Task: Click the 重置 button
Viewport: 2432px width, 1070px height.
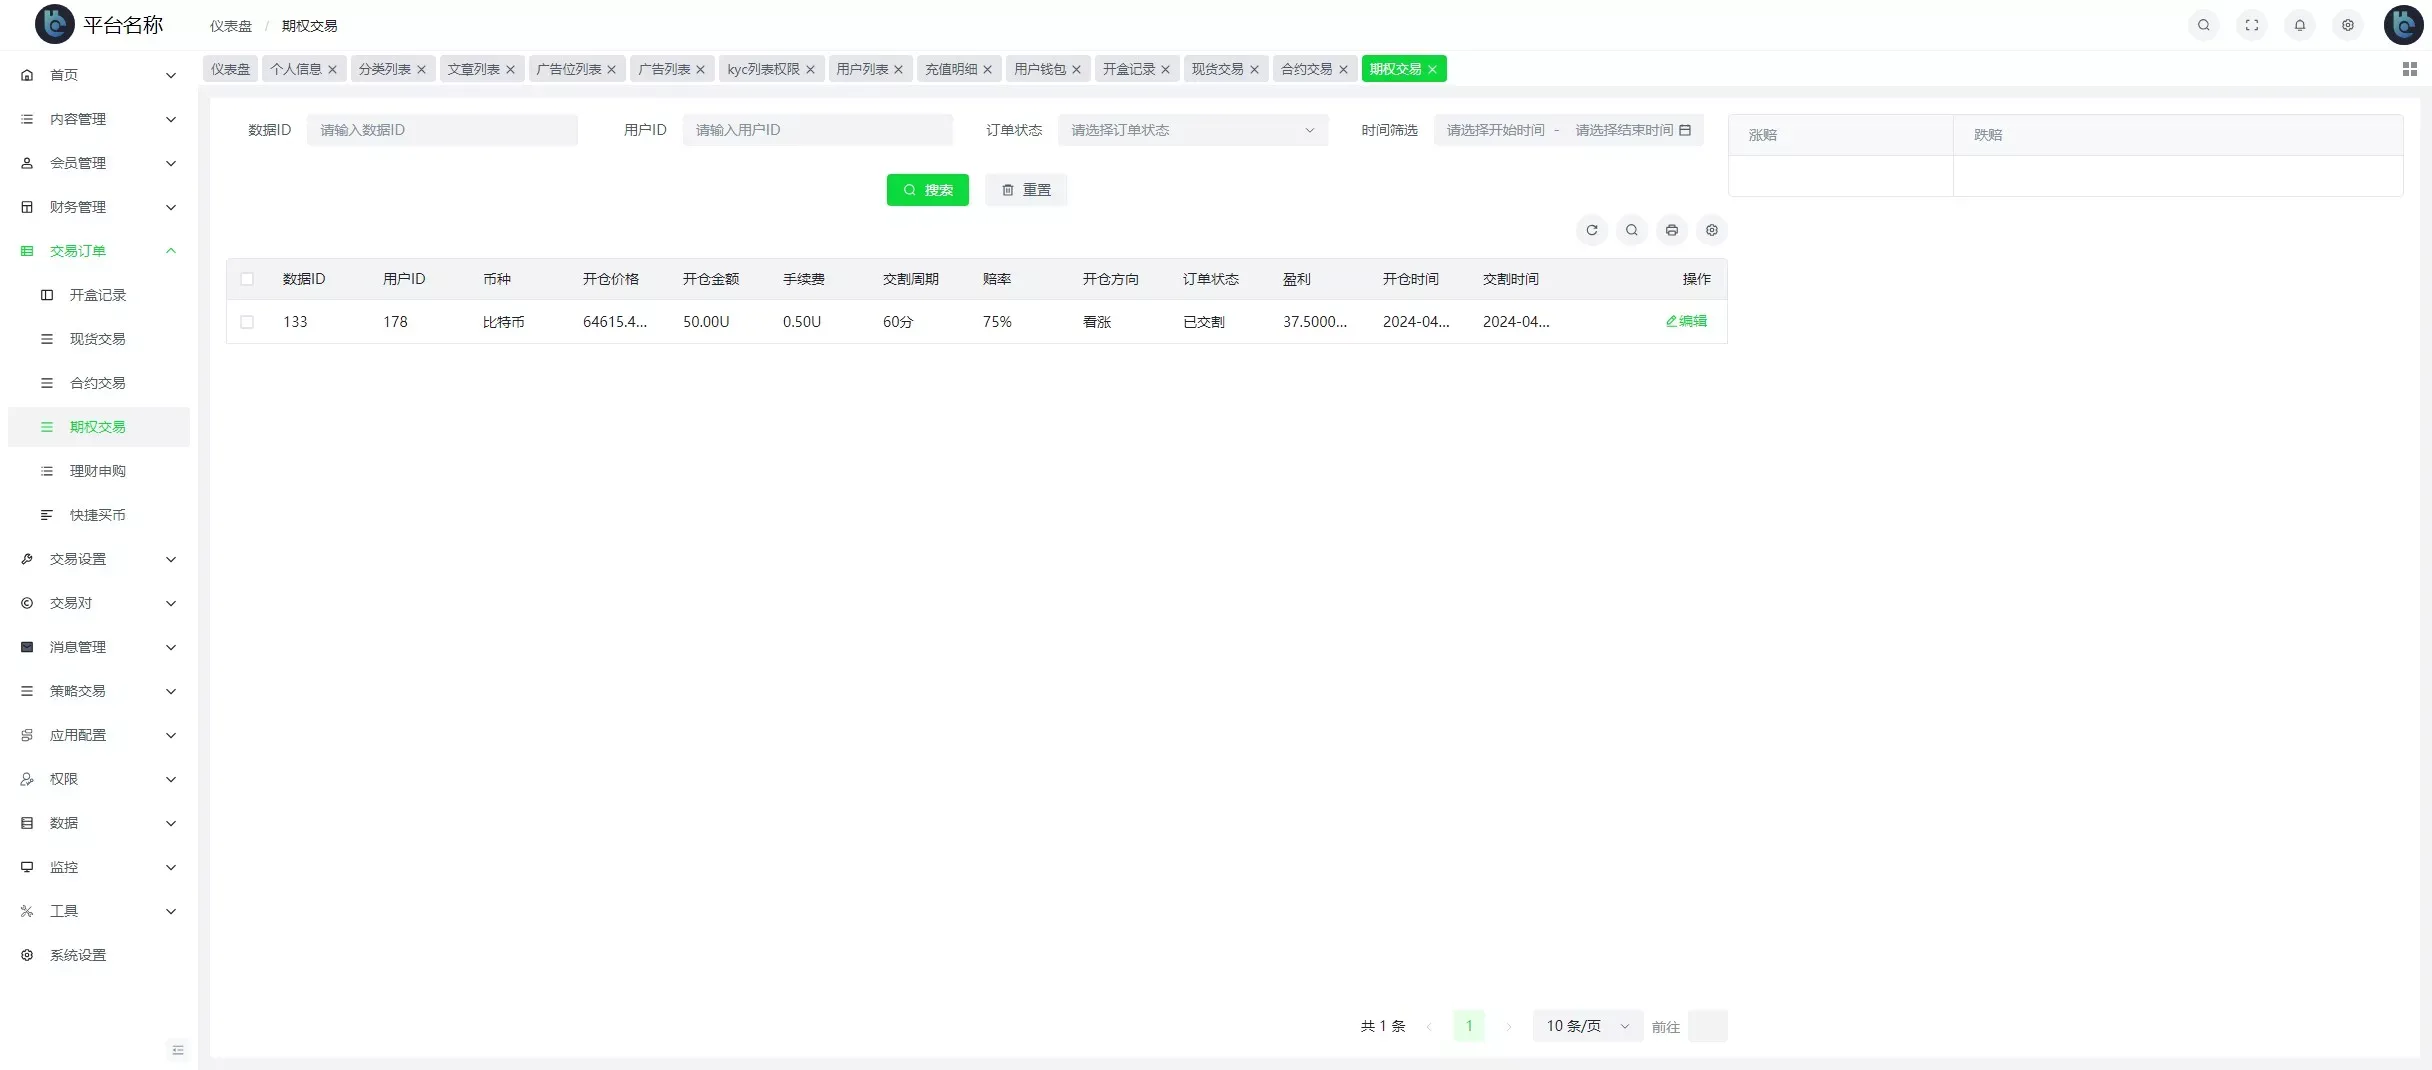Action: click(x=1026, y=190)
